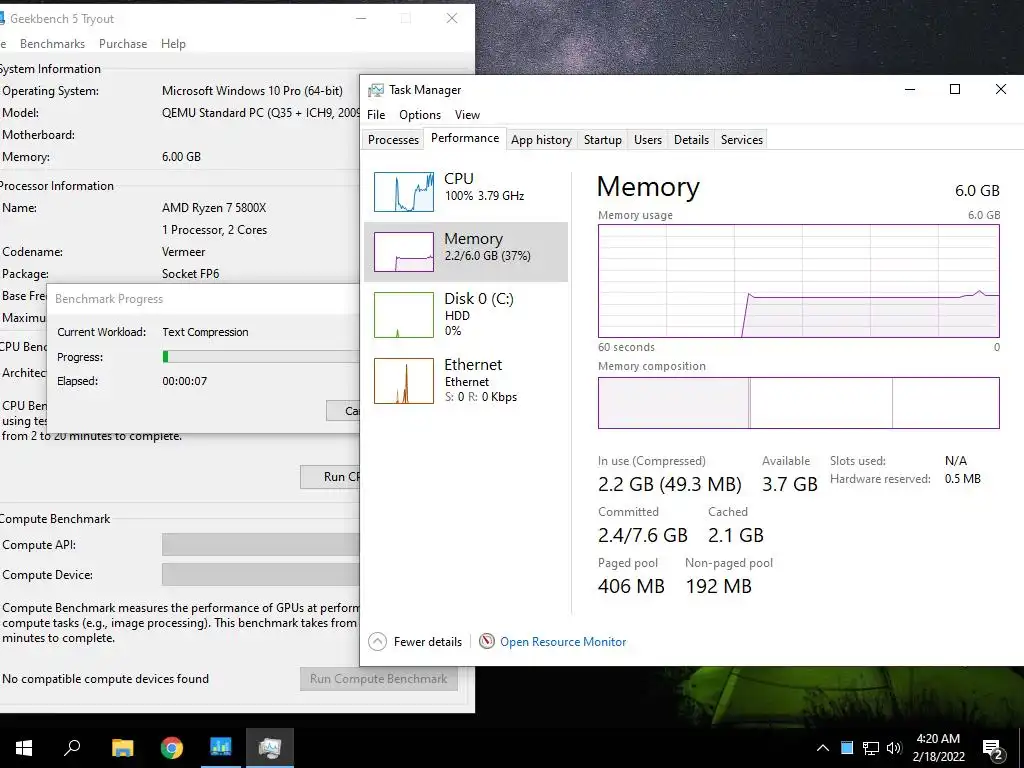Open the notification center icon

(993, 749)
